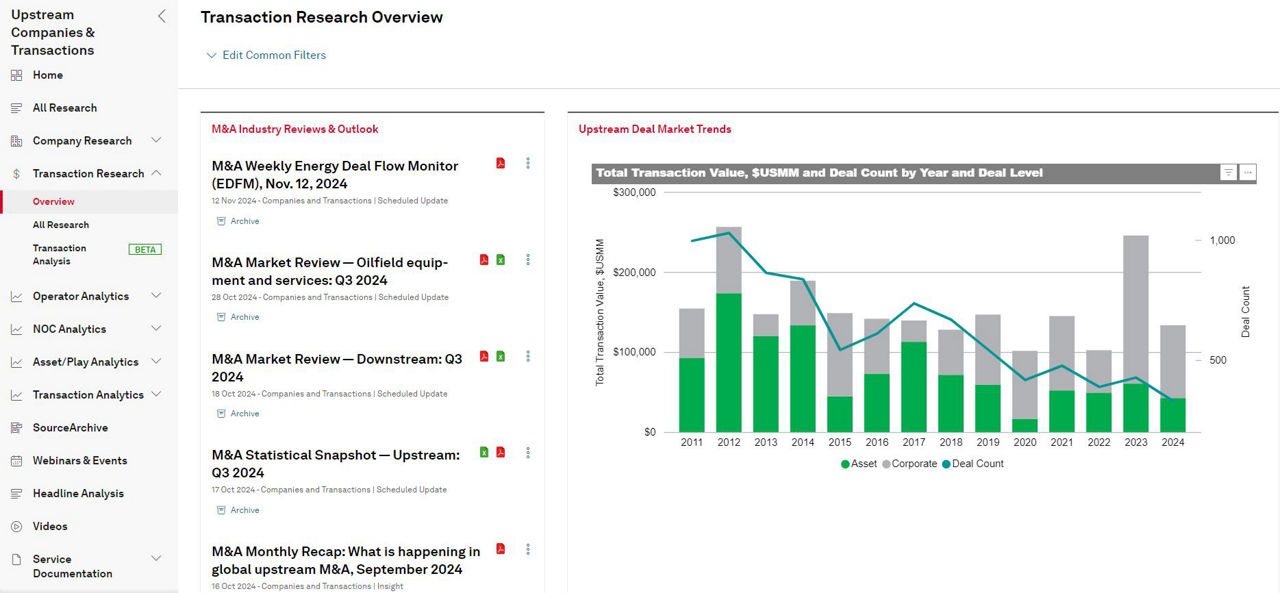Download PDF of Weekly Energy Deal Flow Monitor
Image resolution: width=1280 pixels, height=593 pixels.
tap(501, 163)
